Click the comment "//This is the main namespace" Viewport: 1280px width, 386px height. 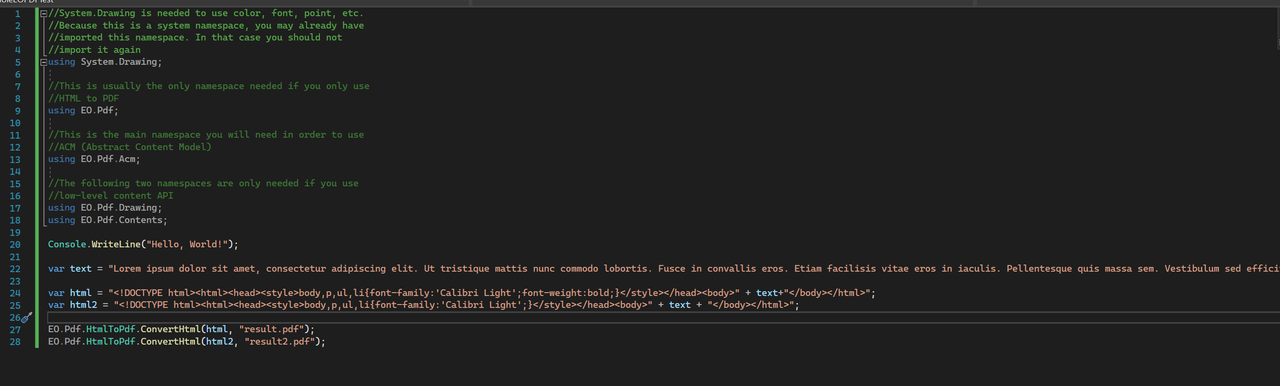[x=206, y=135]
